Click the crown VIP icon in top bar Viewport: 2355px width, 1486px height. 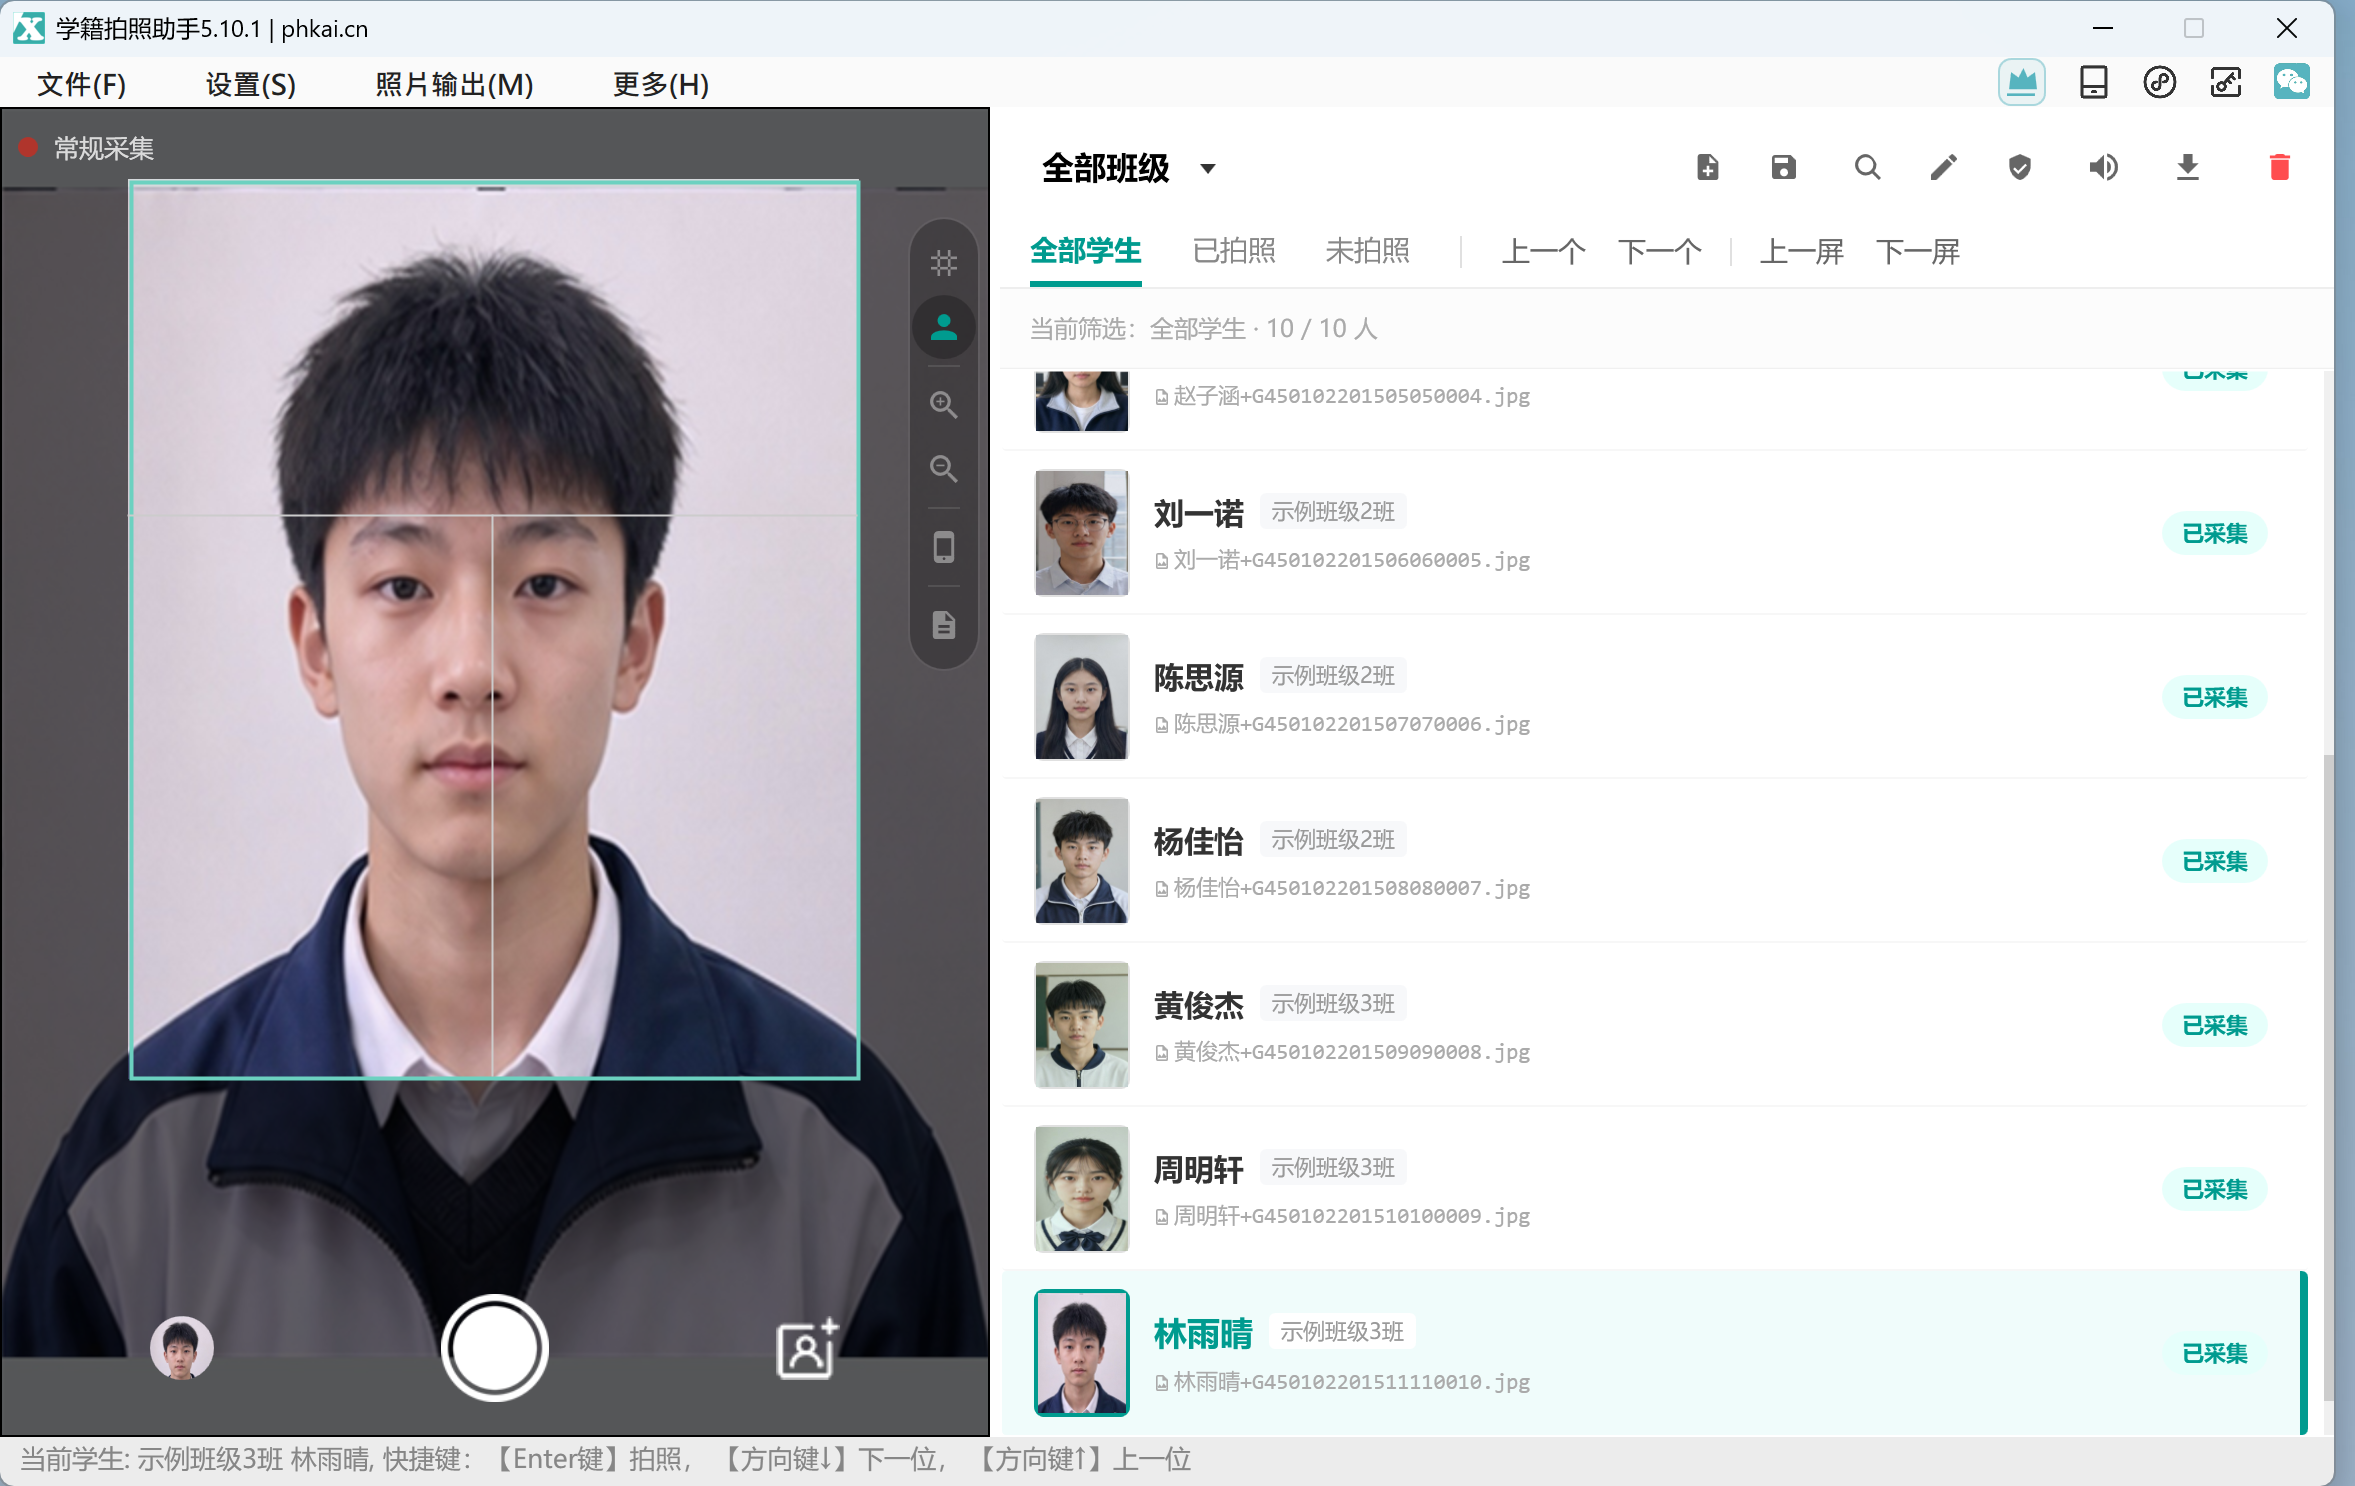pos(2021,82)
